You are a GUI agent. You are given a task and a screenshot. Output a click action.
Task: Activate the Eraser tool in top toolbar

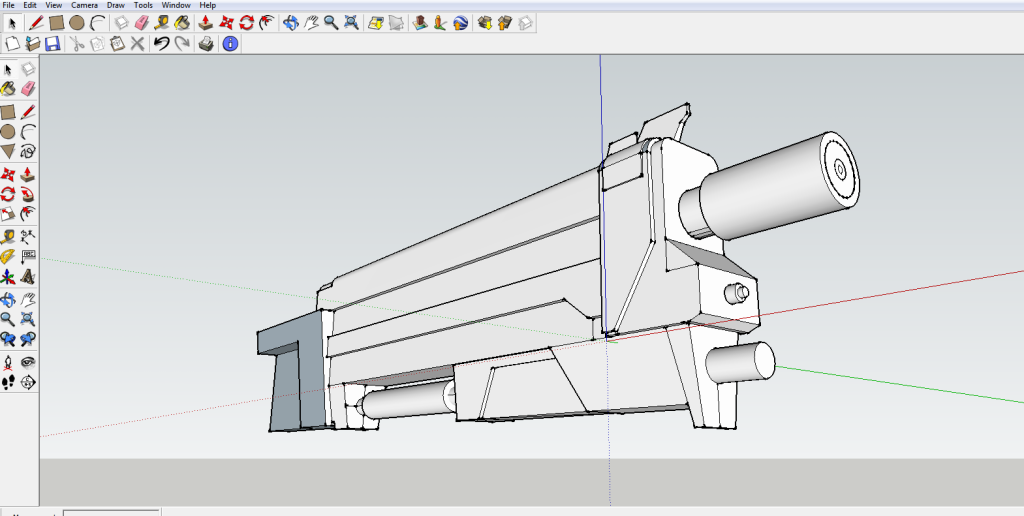141,22
